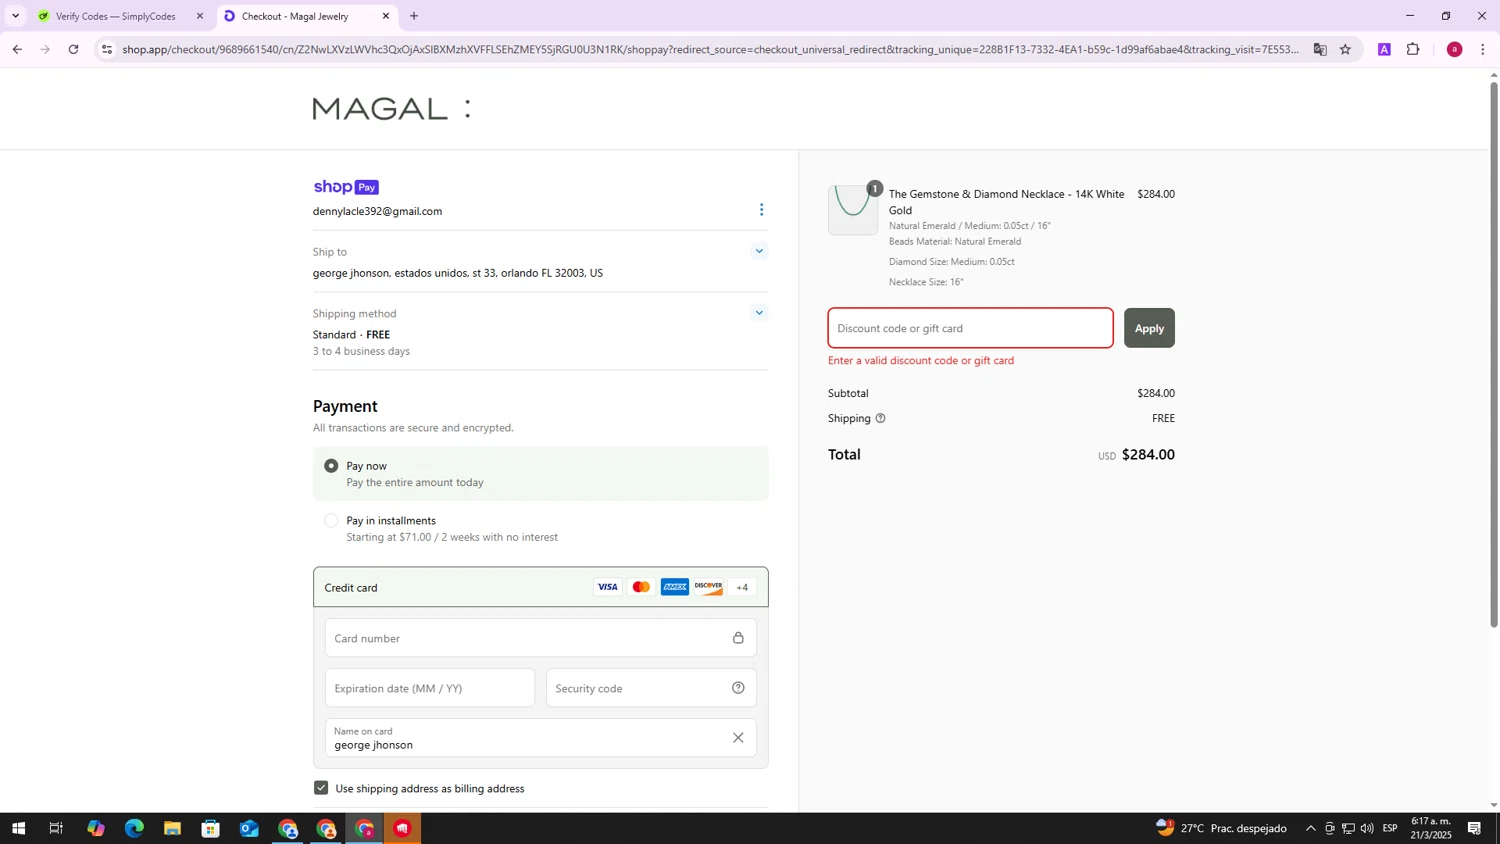Image resolution: width=1500 pixels, height=844 pixels.
Task: Expand the Ship to address dropdown
Action: [x=759, y=252]
